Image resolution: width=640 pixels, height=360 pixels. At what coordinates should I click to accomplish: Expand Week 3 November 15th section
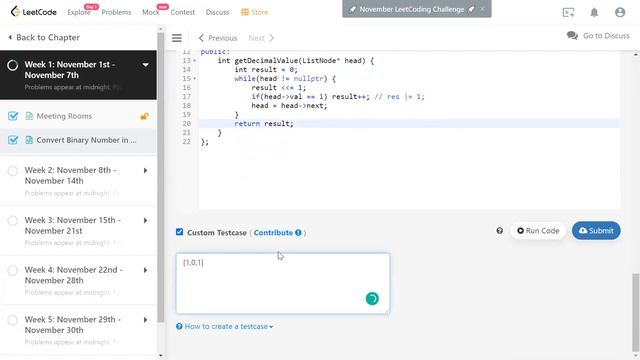tap(145, 220)
